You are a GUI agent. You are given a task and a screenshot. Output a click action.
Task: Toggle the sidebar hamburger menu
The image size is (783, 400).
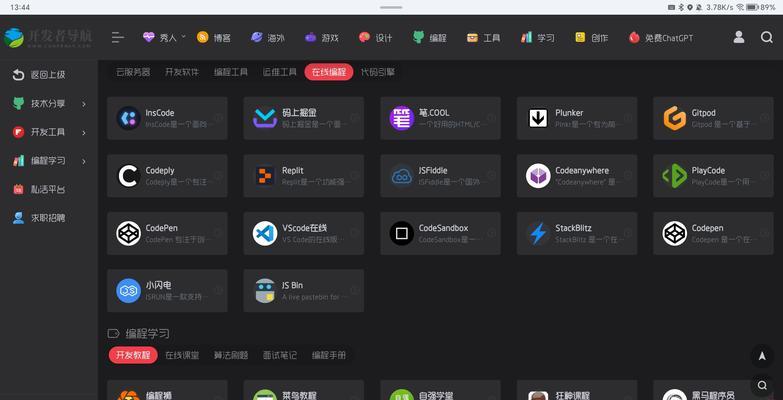click(x=118, y=37)
